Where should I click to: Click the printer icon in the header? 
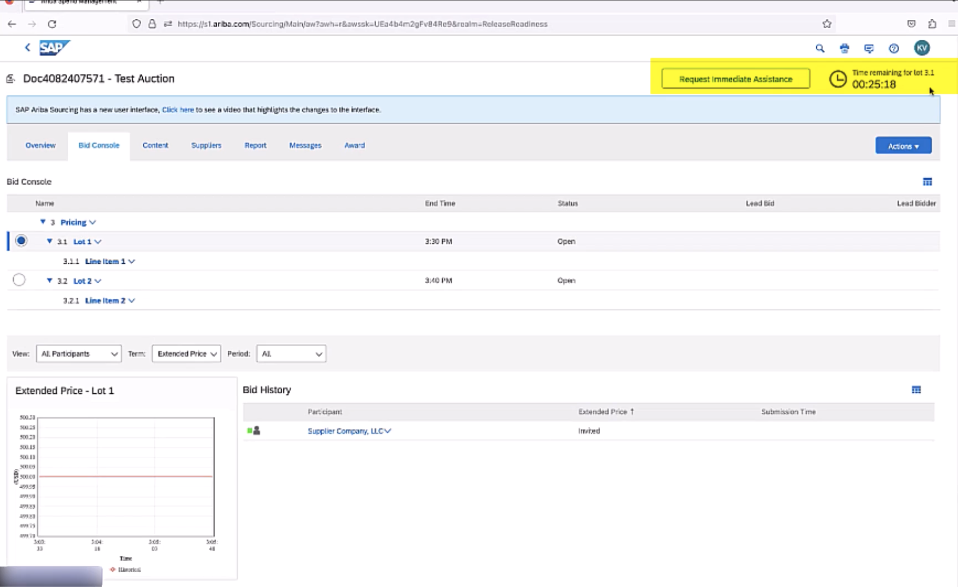(845, 48)
